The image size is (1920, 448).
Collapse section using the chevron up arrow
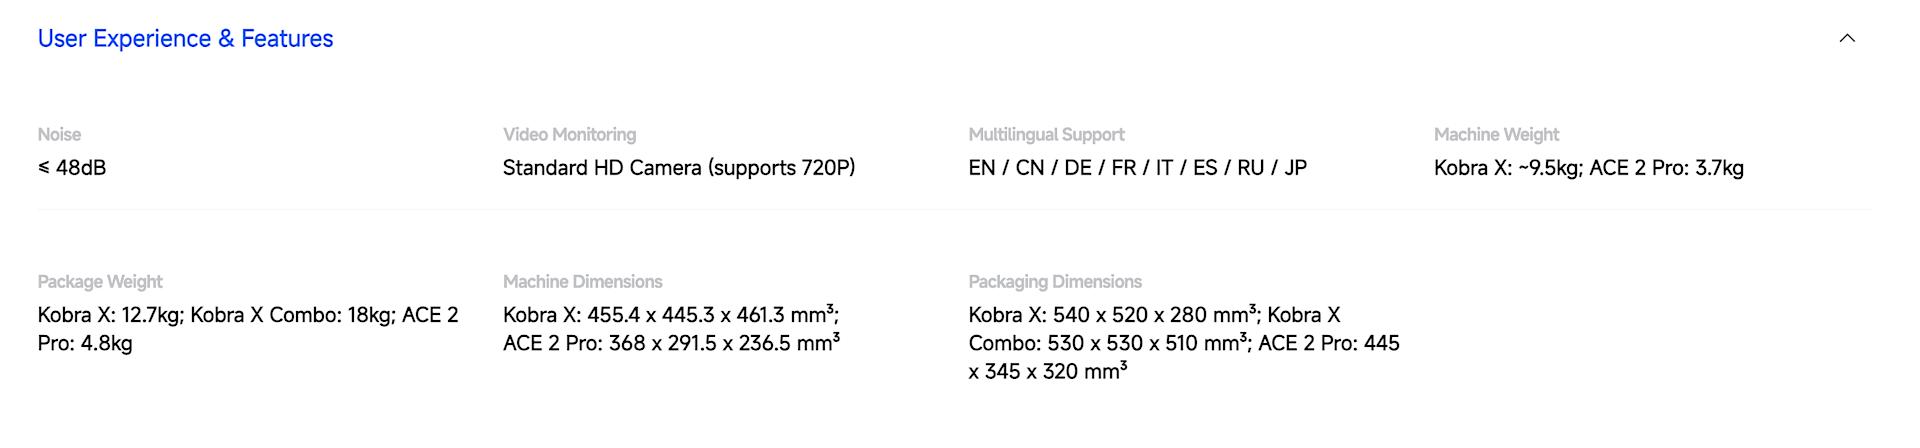point(1847,38)
